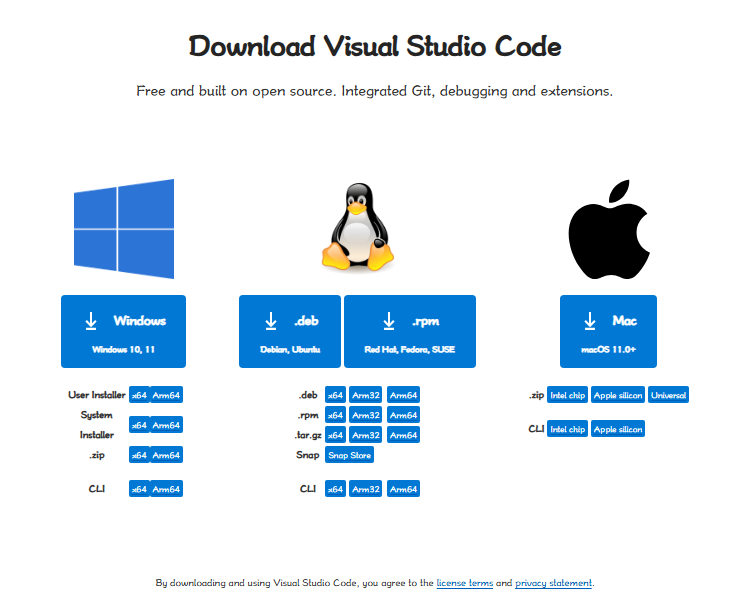This screenshot has height=612, width=754.
Task: Open the Snap Store link
Action: (349, 455)
